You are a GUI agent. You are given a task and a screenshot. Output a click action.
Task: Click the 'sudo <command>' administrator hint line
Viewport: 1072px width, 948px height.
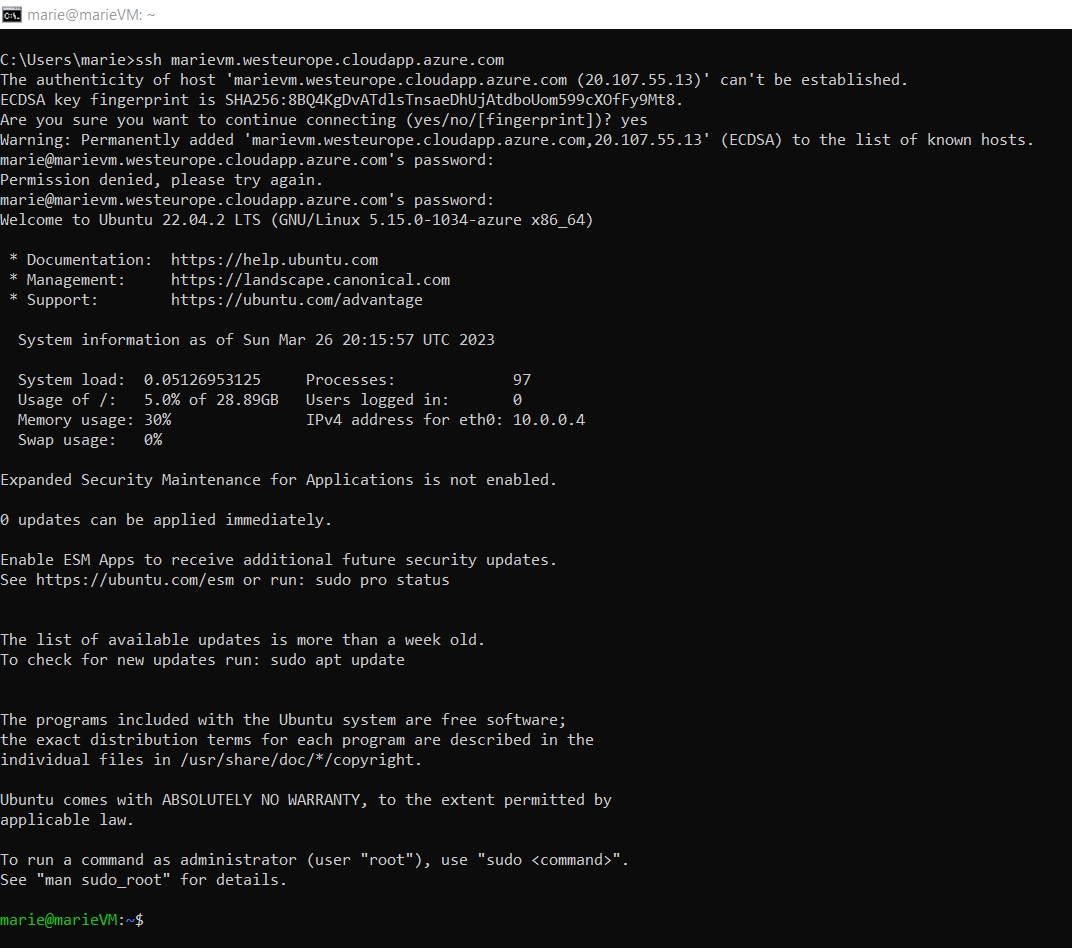(314, 860)
